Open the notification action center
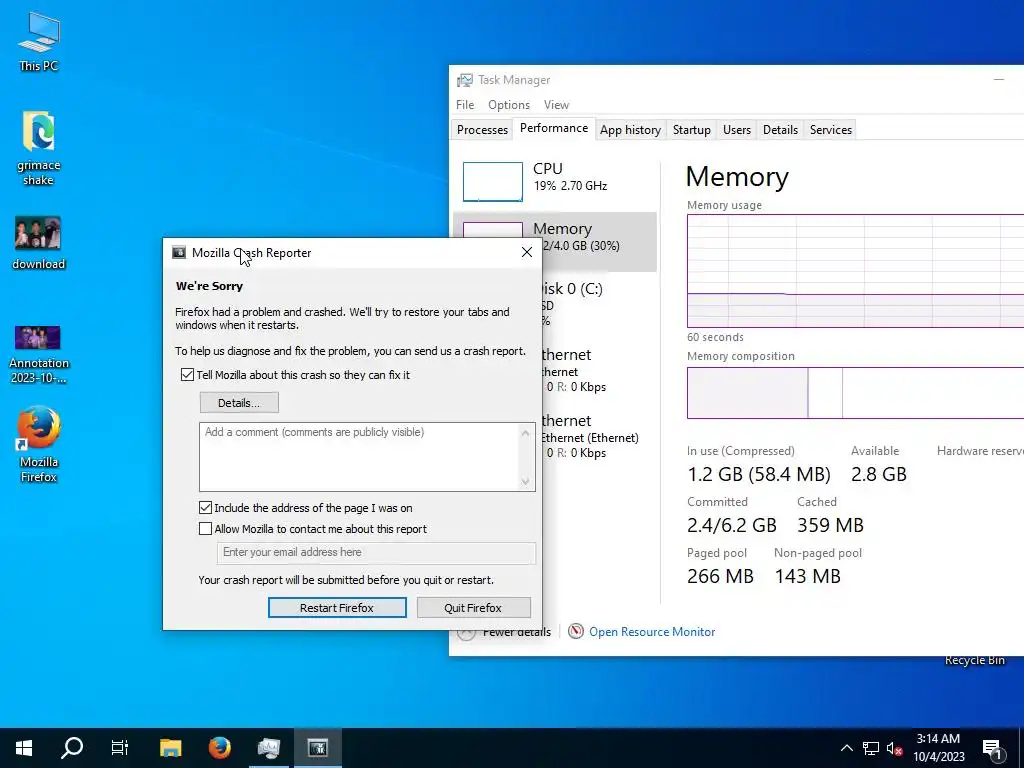This screenshot has height=768, width=1024. click(993, 748)
